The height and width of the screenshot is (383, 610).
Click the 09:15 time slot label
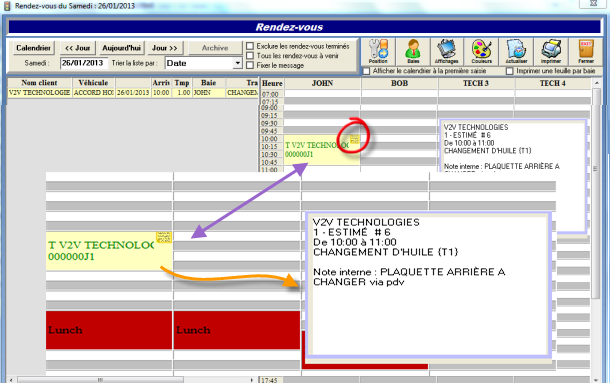tap(269, 116)
